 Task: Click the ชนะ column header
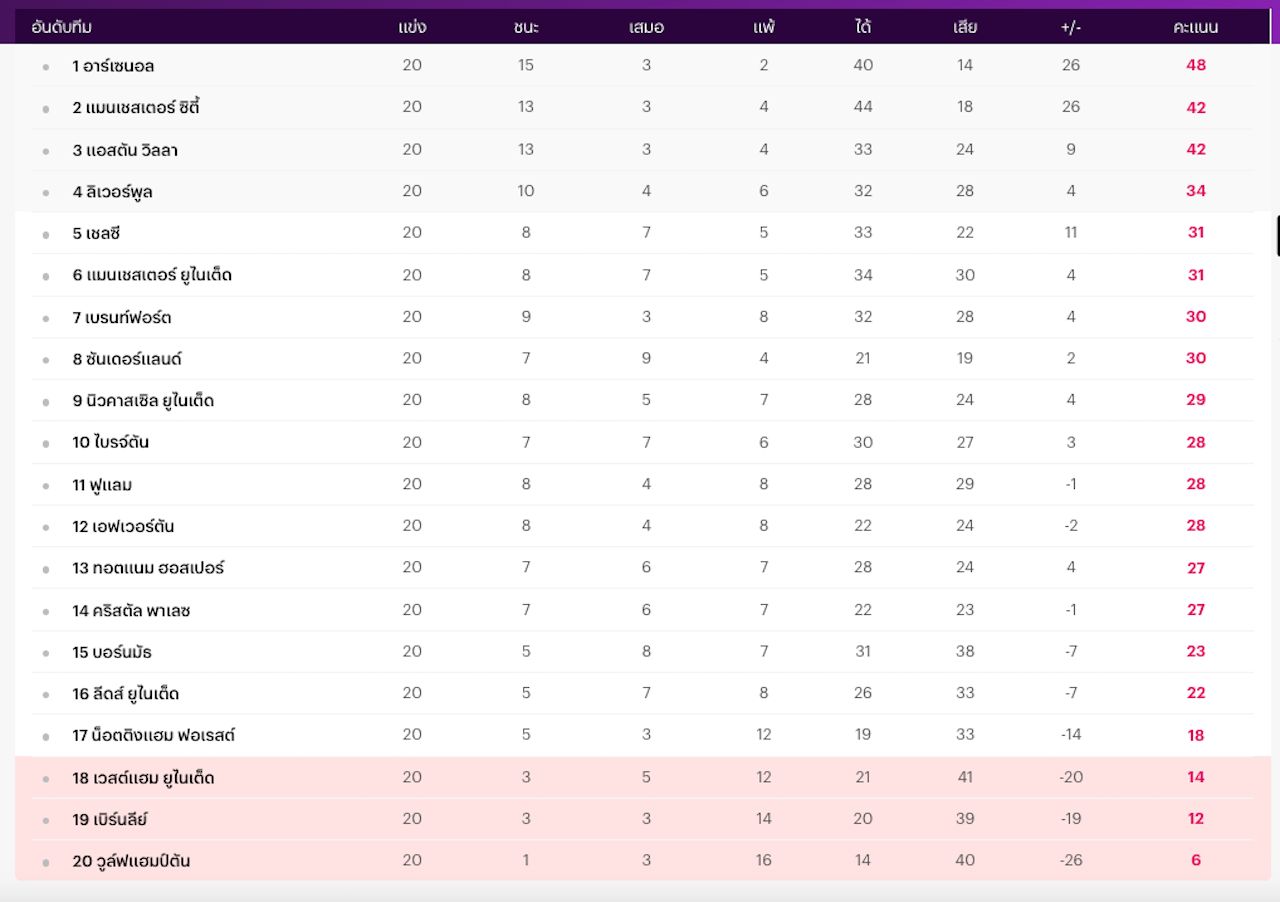[526, 27]
